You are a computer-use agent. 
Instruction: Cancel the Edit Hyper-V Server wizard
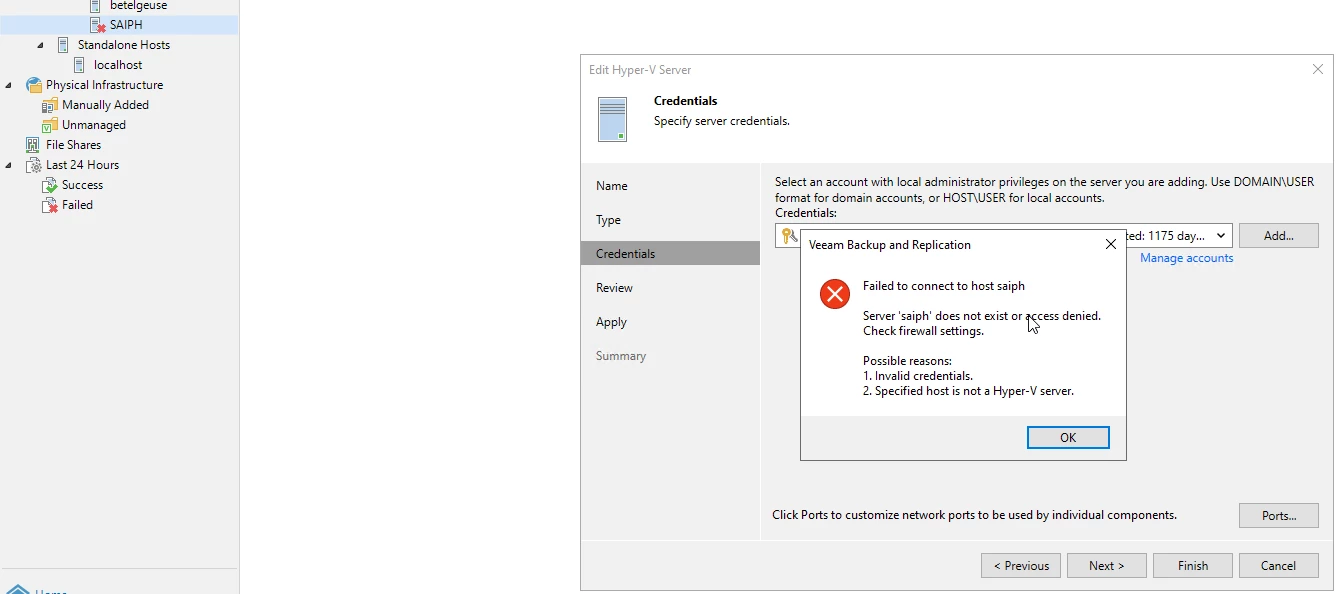1278,566
